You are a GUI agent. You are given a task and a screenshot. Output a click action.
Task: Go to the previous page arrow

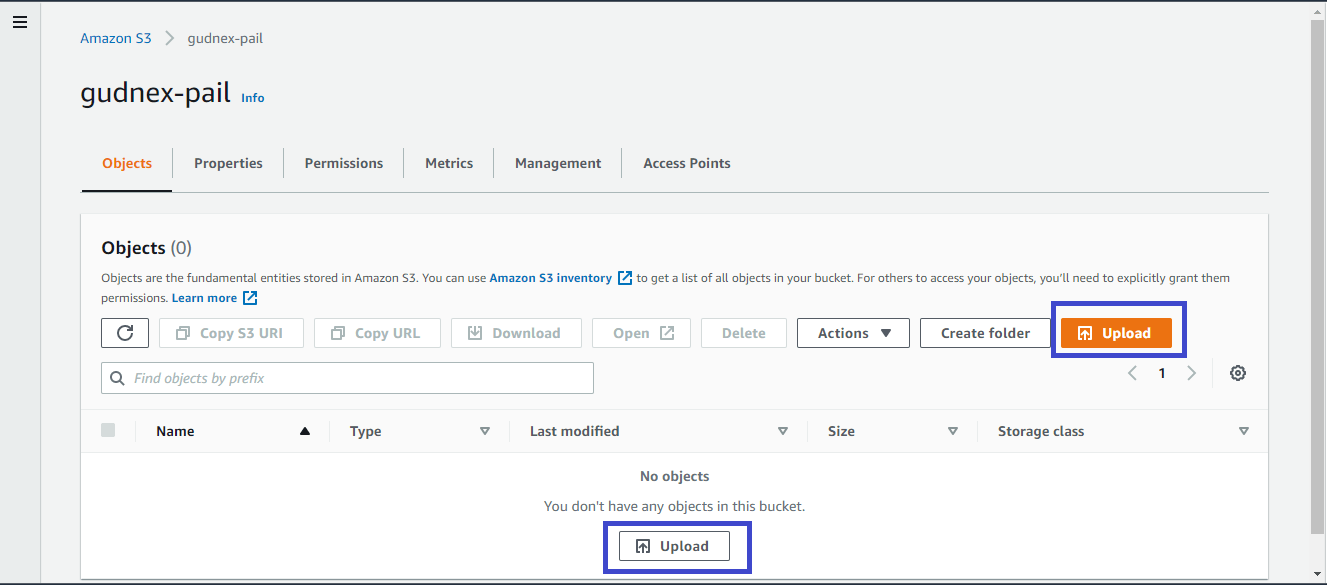point(1132,373)
